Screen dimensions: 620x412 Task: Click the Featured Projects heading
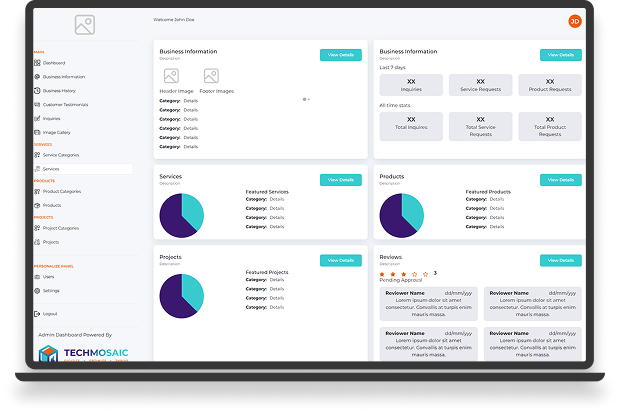pos(267,272)
